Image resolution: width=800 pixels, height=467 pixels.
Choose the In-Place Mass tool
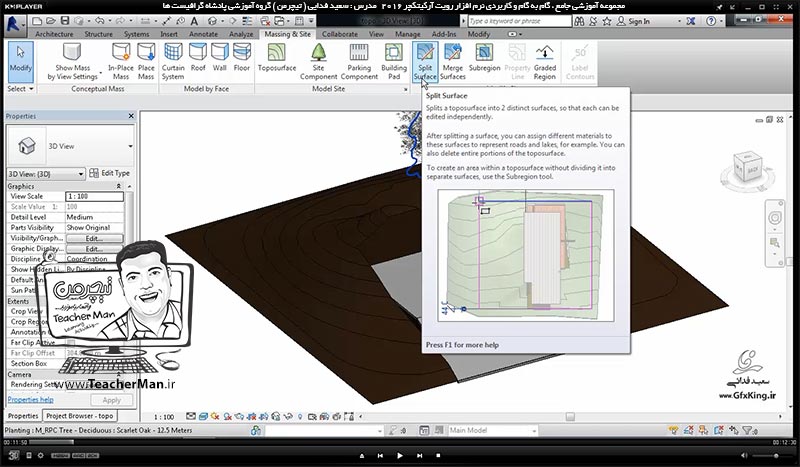(x=121, y=61)
